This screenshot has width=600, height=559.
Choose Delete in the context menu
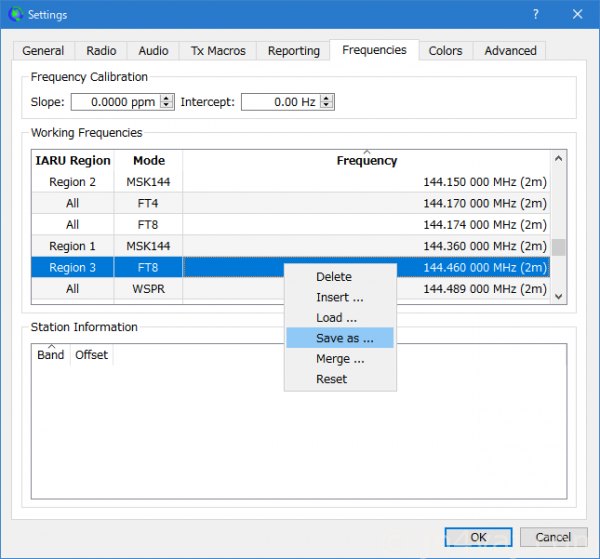click(333, 277)
